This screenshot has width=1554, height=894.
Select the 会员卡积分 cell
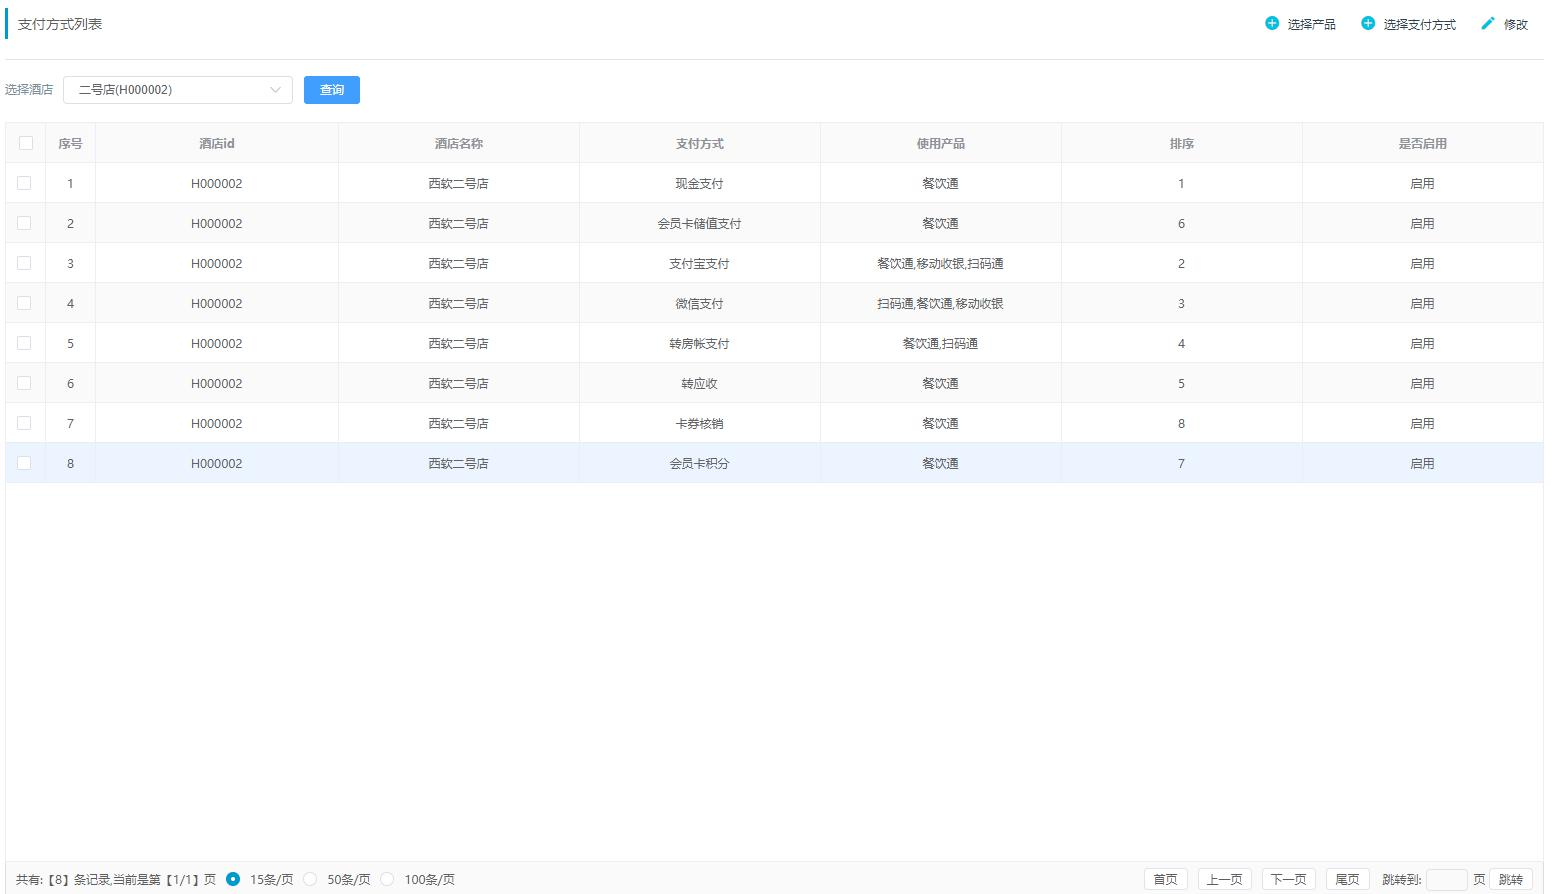pos(699,463)
